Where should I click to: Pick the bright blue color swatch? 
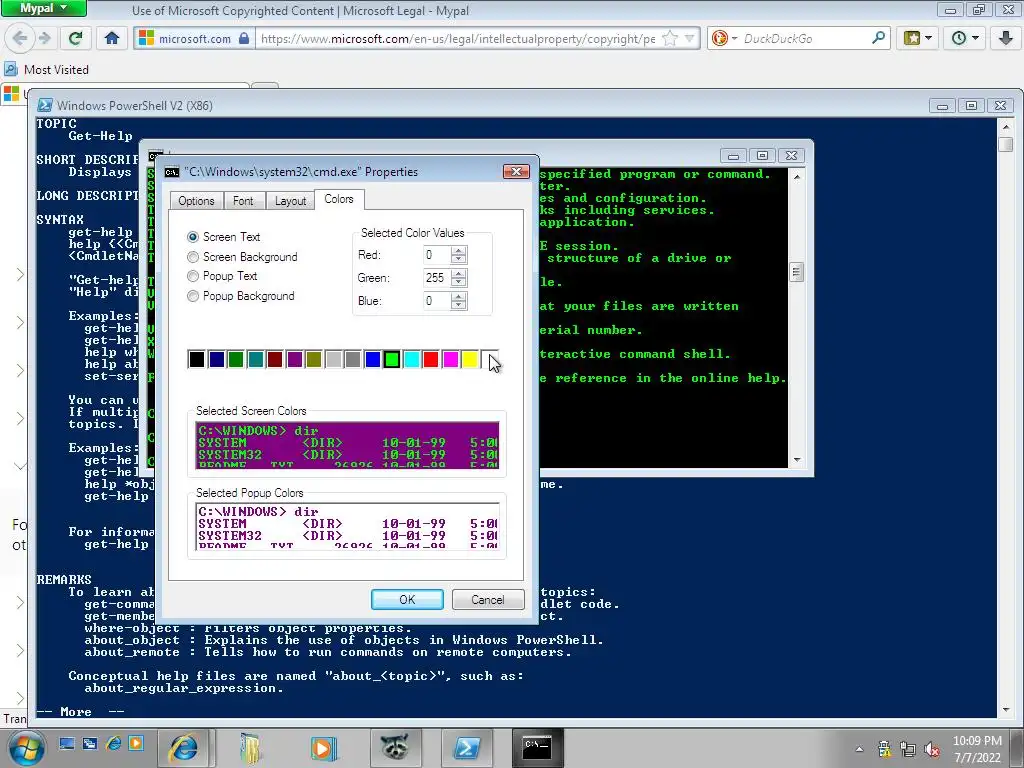372,359
